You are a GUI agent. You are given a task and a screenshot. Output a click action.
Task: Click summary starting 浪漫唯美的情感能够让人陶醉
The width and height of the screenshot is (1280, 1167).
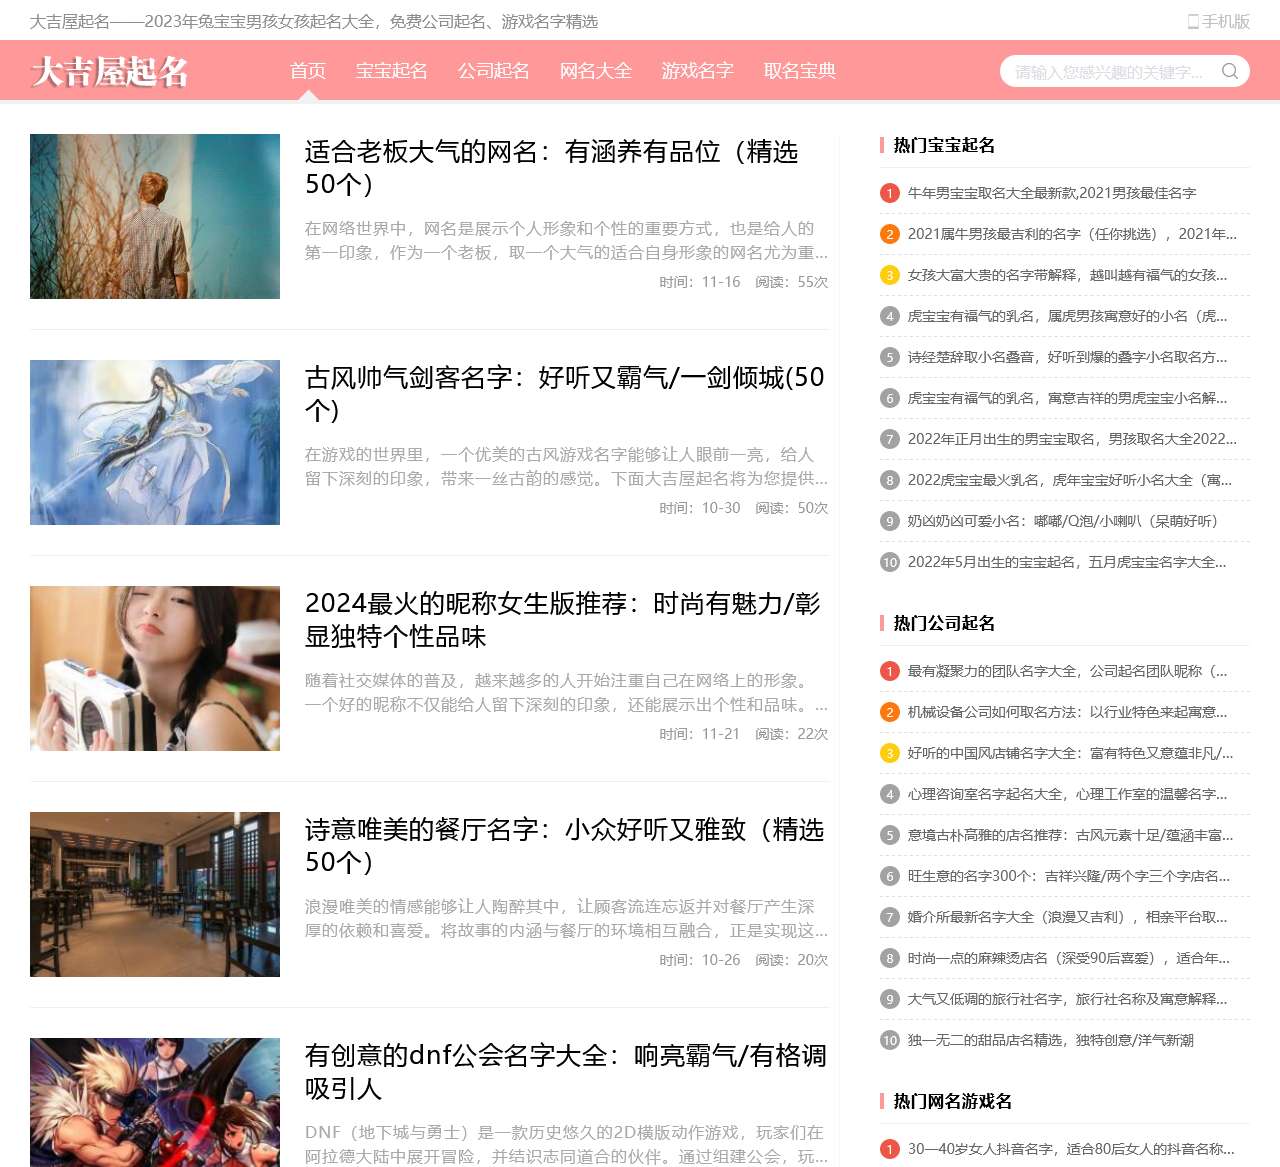click(x=566, y=918)
